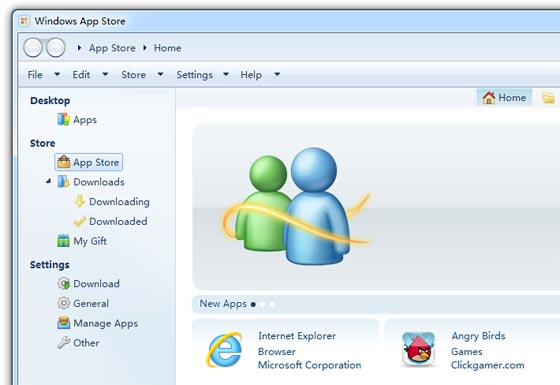This screenshot has height=385, width=560.
Task: Click the Desktop section heading
Action: pyautogui.click(x=50, y=101)
